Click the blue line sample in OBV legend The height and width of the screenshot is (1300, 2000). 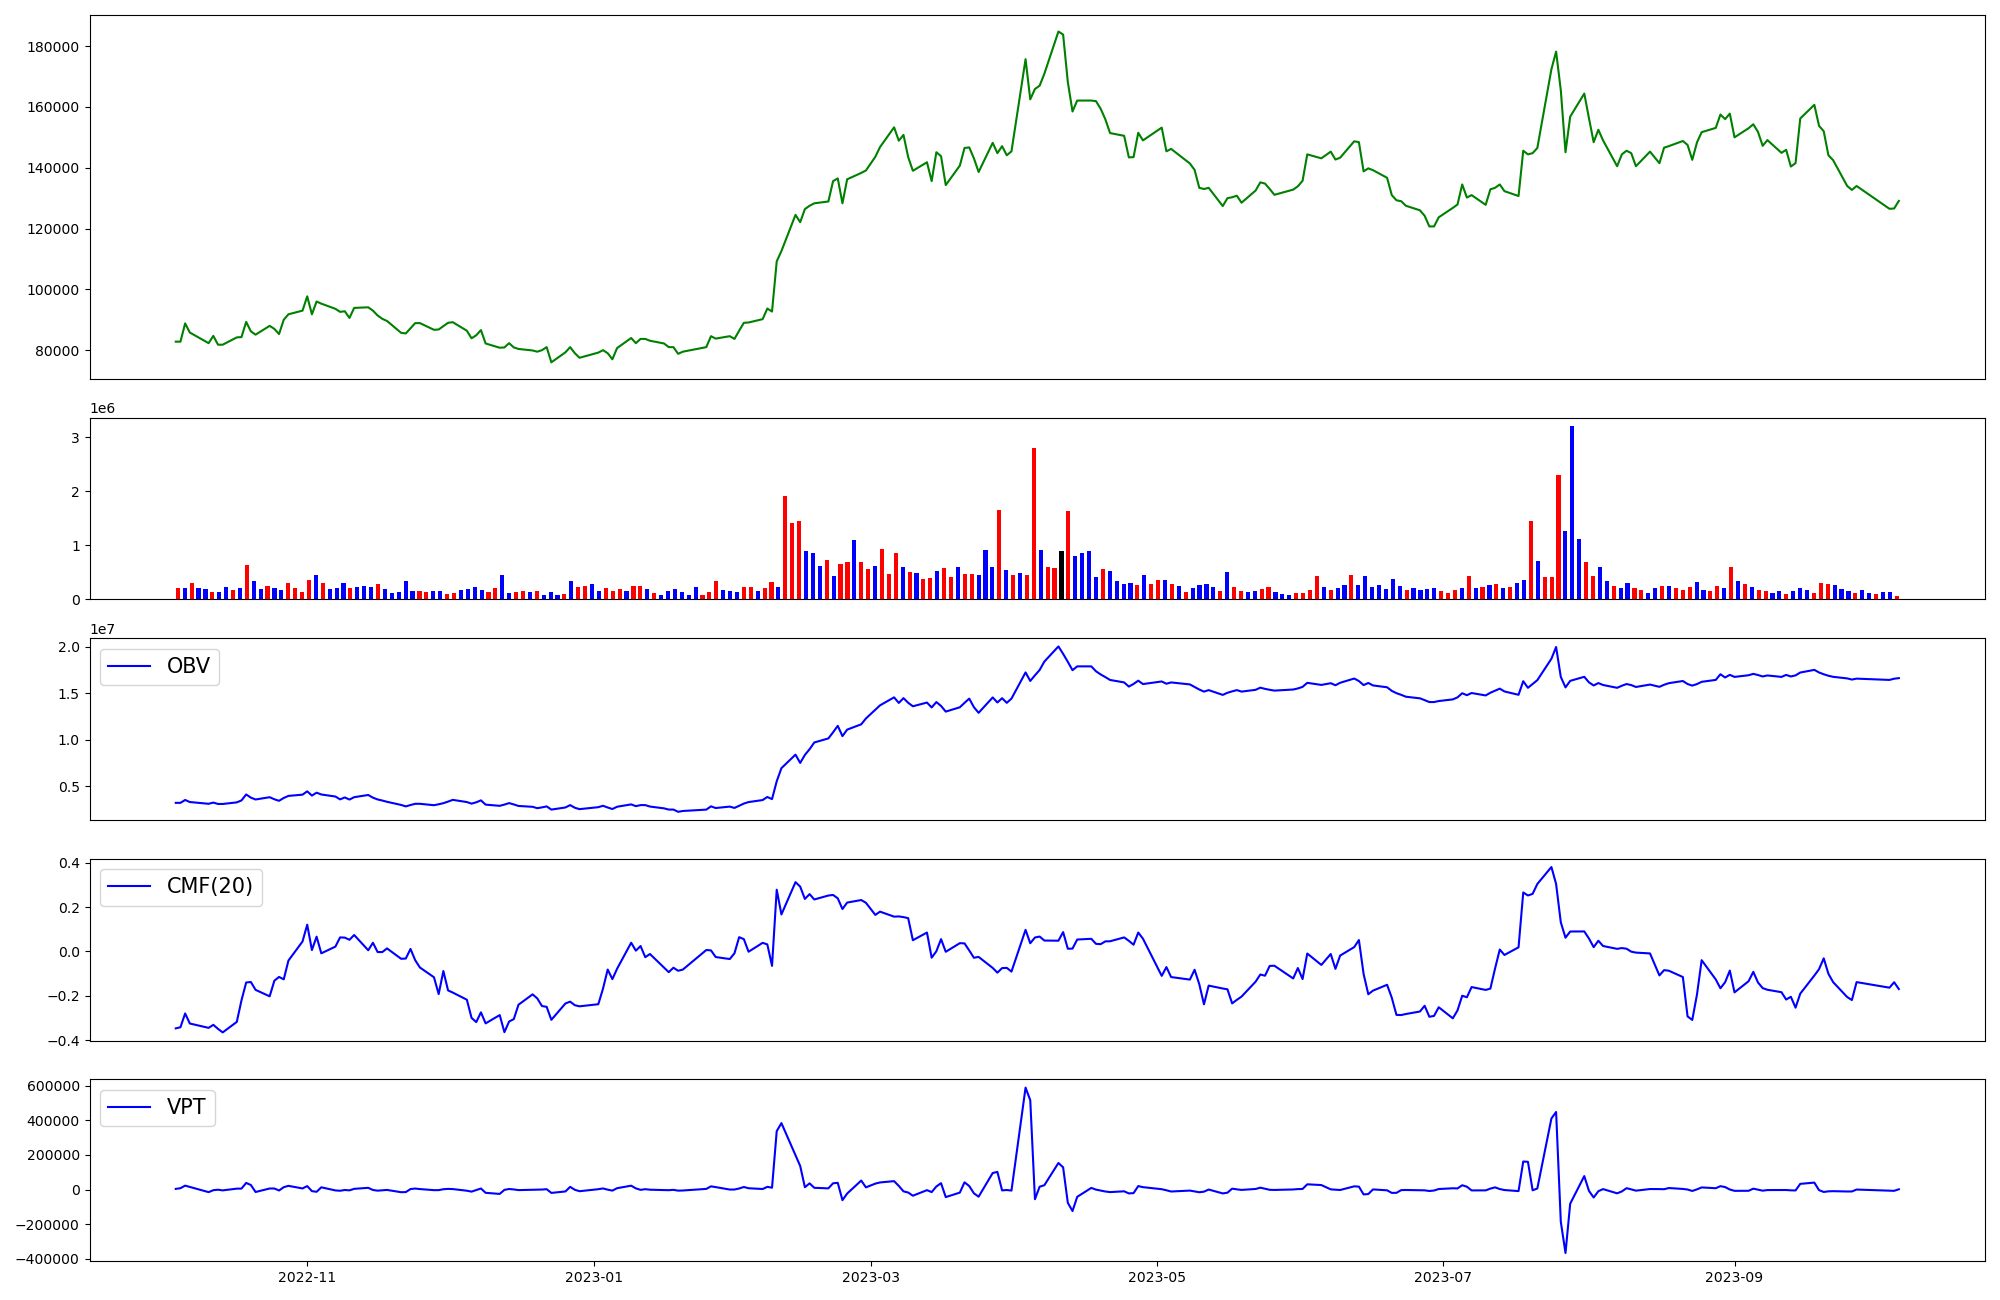pyautogui.click(x=129, y=667)
